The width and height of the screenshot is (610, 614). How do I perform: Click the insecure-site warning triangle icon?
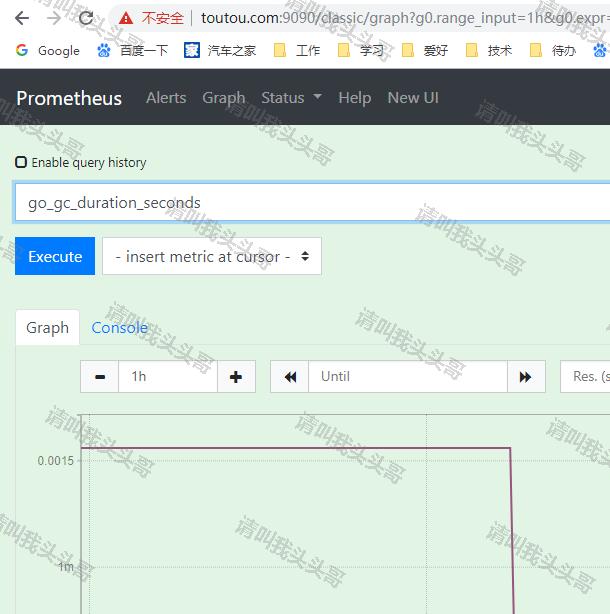coord(126,18)
